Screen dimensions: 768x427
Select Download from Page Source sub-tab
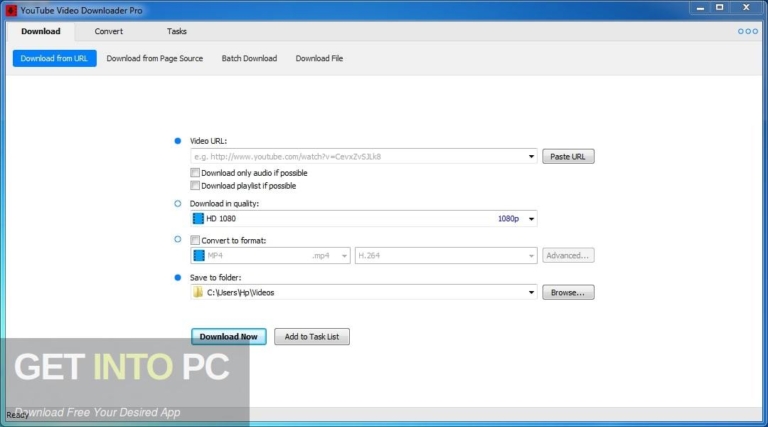point(155,58)
